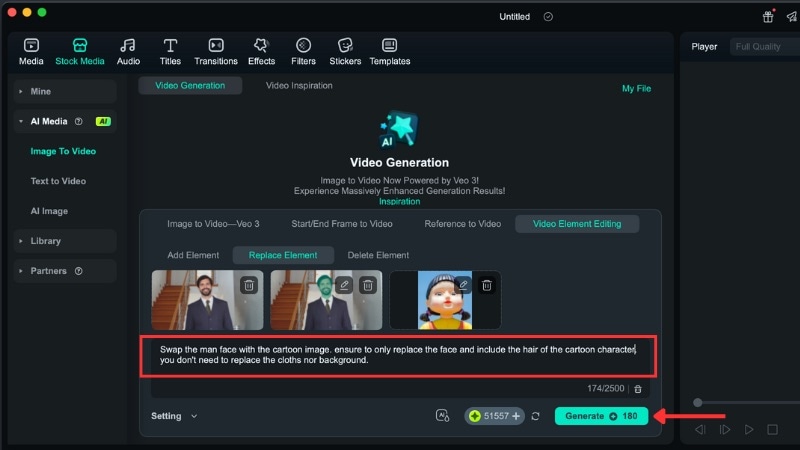Open the Titles panel

[x=170, y=52]
